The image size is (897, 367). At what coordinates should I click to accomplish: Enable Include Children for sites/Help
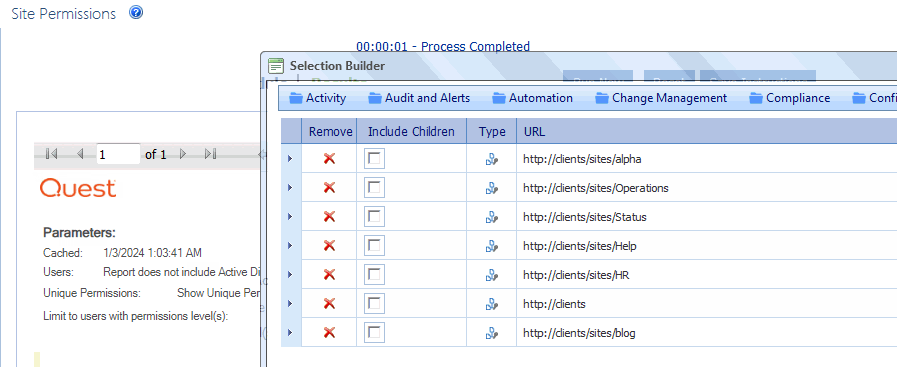[x=375, y=246]
